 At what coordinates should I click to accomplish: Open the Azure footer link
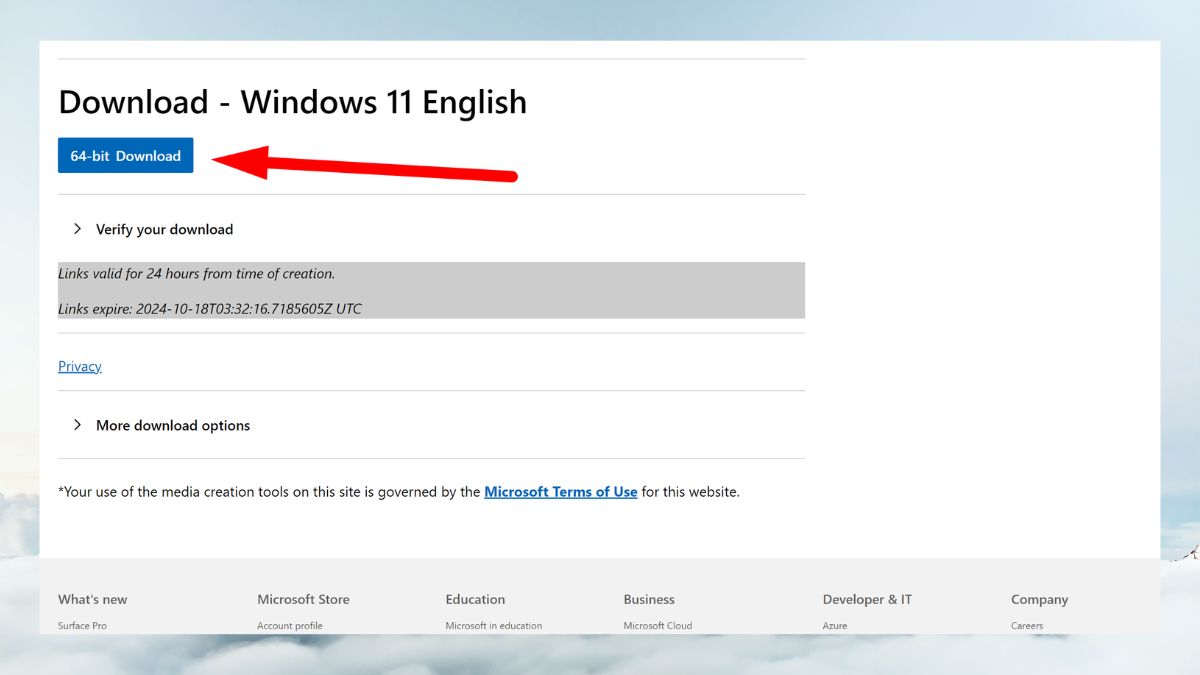click(x=835, y=626)
